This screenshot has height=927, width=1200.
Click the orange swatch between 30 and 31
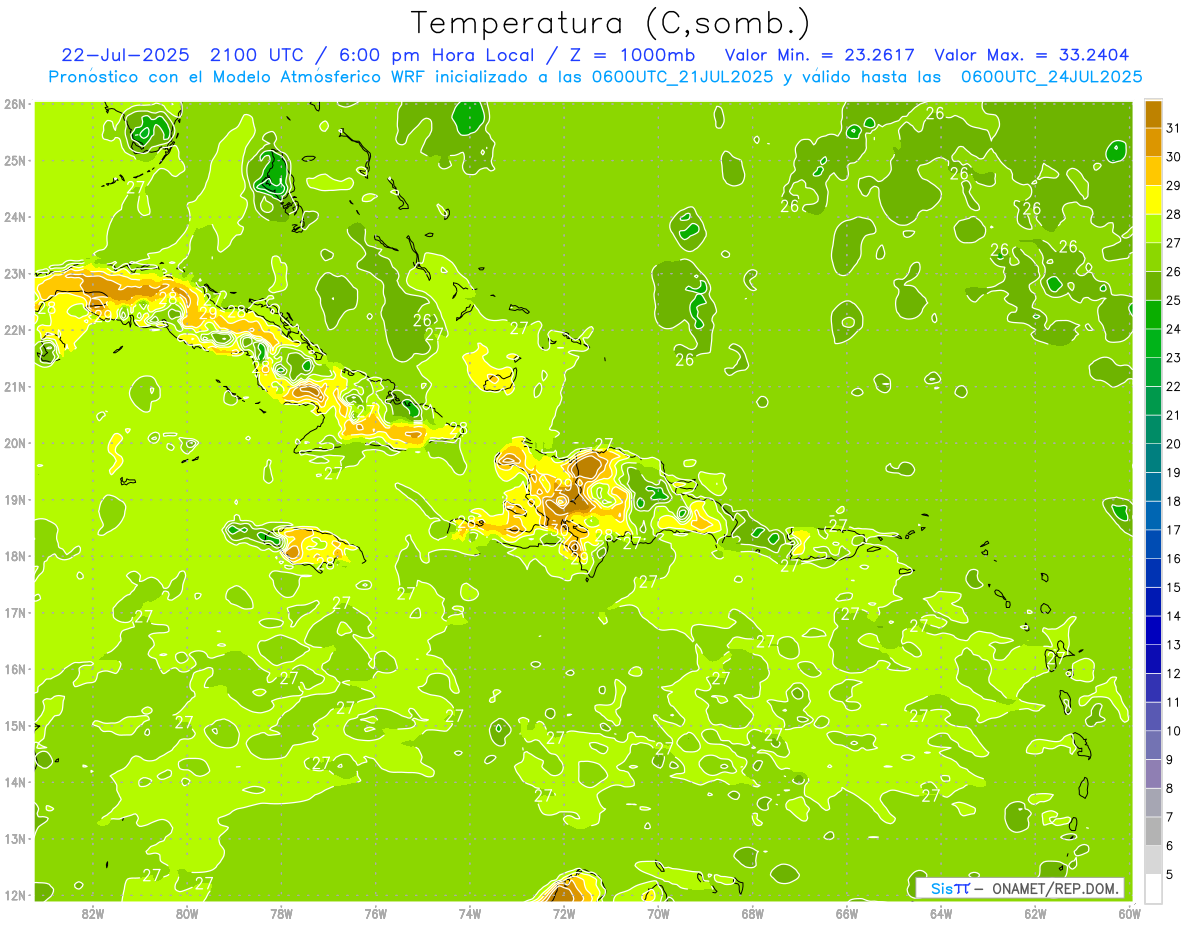[x=1153, y=142]
